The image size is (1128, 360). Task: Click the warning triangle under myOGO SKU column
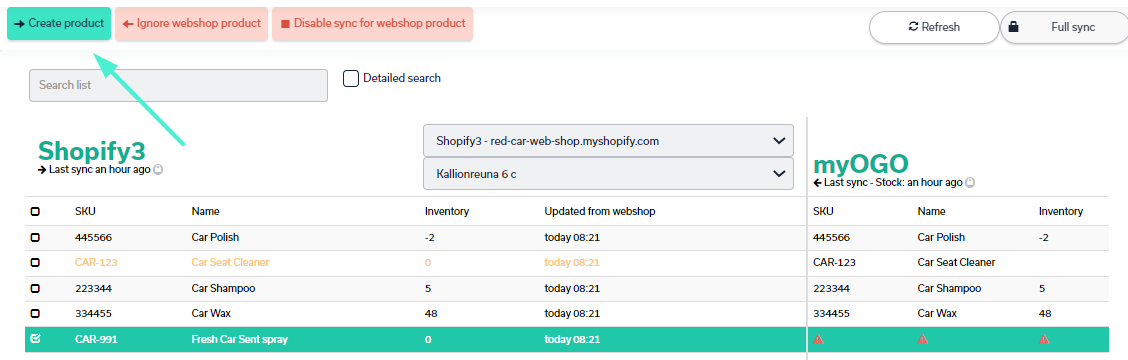(818, 339)
